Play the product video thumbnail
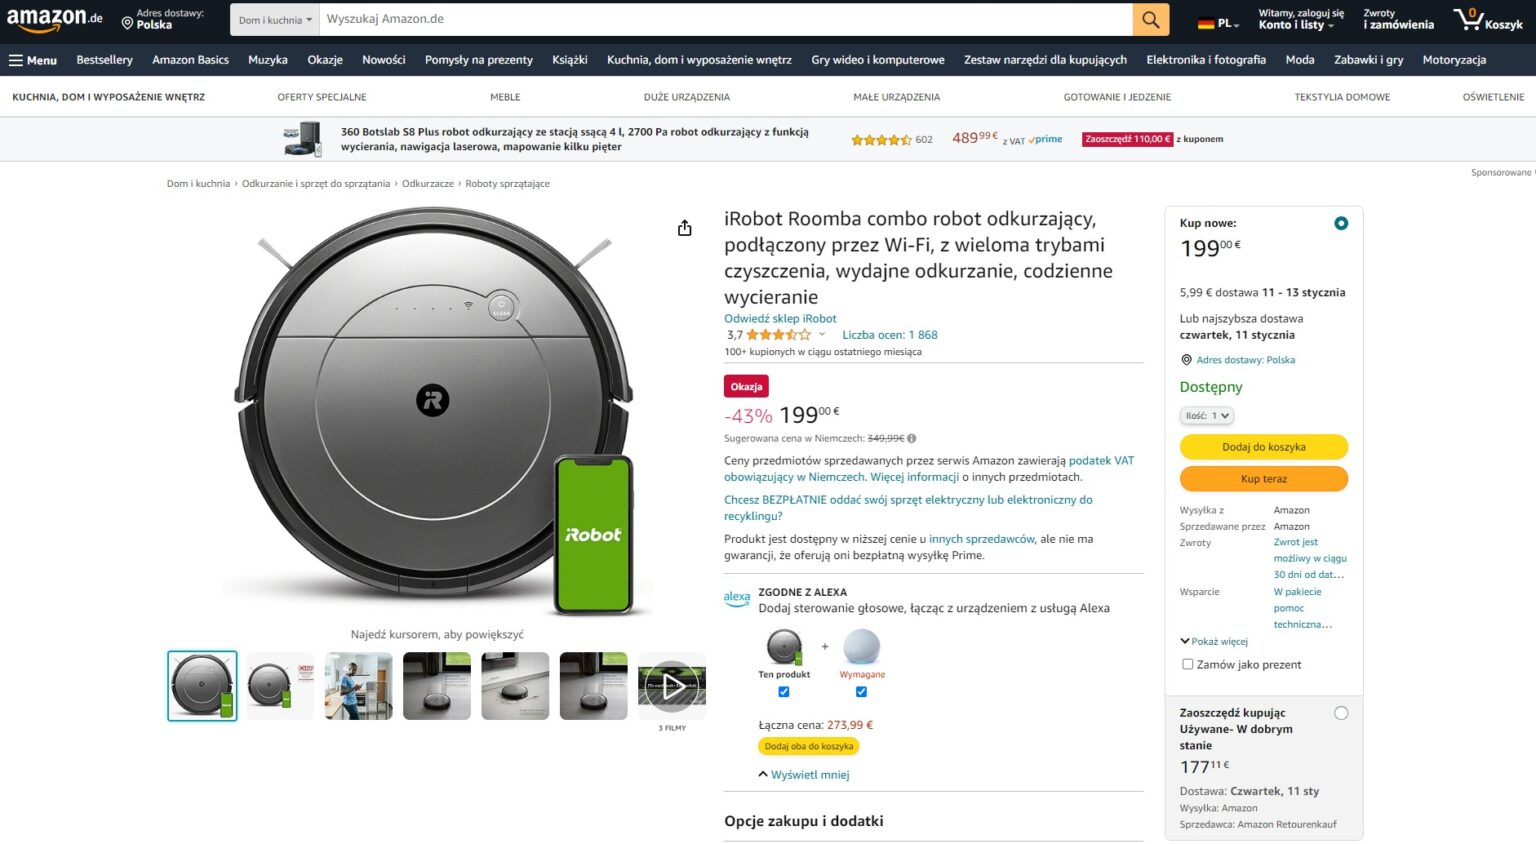This screenshot has height=844, width=1536. [671, 686]
